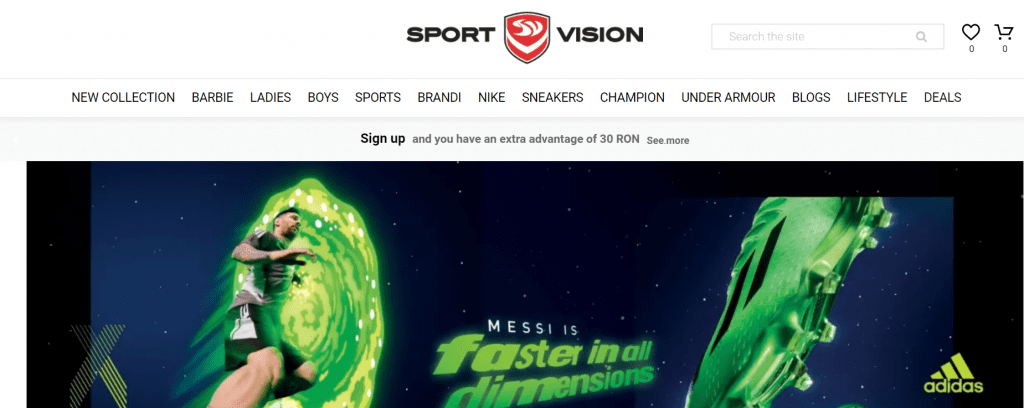
Task: Click the See more link
Action: 667,140
